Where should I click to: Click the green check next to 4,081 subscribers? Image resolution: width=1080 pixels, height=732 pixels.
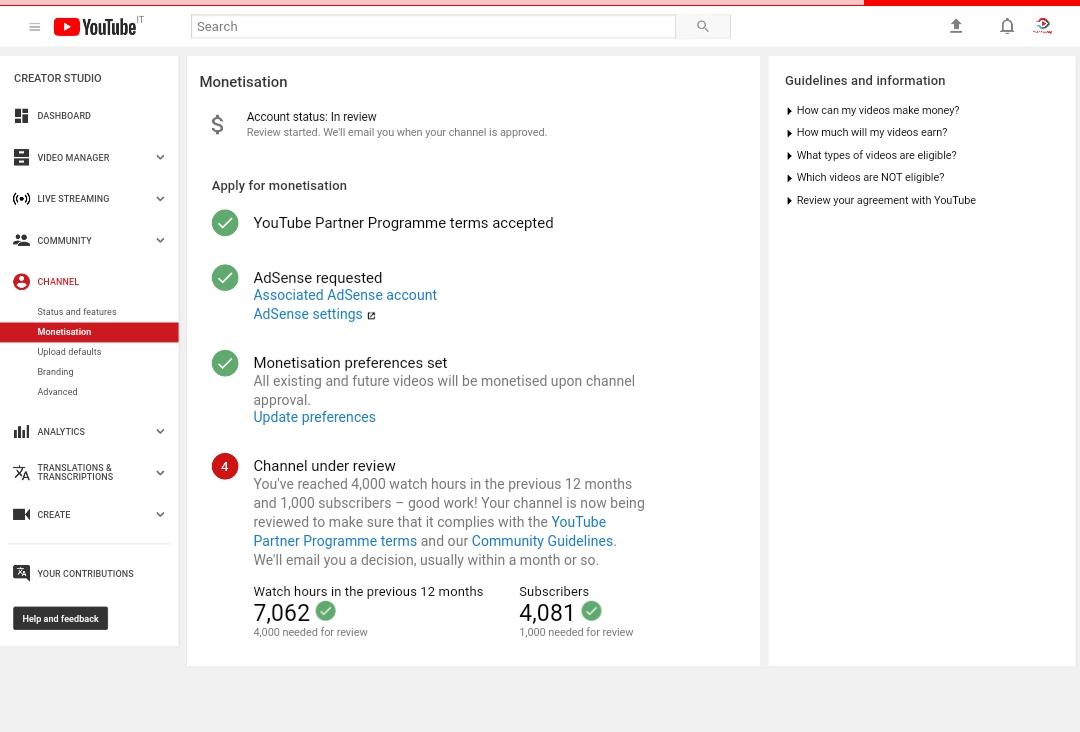592,611
